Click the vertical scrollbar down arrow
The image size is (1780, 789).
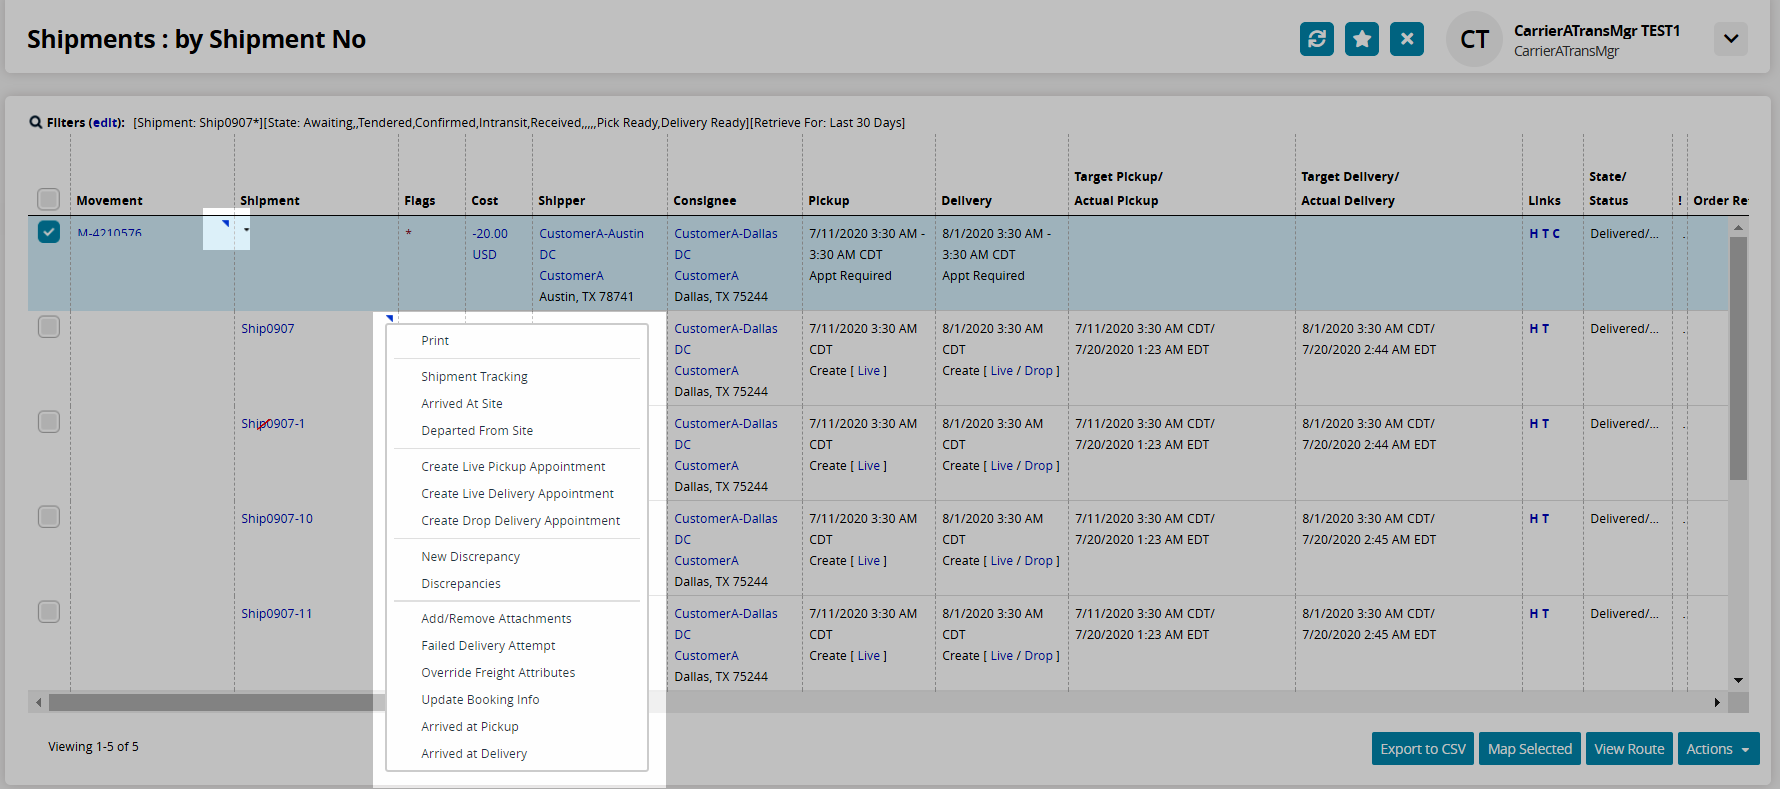[1738, 680]
